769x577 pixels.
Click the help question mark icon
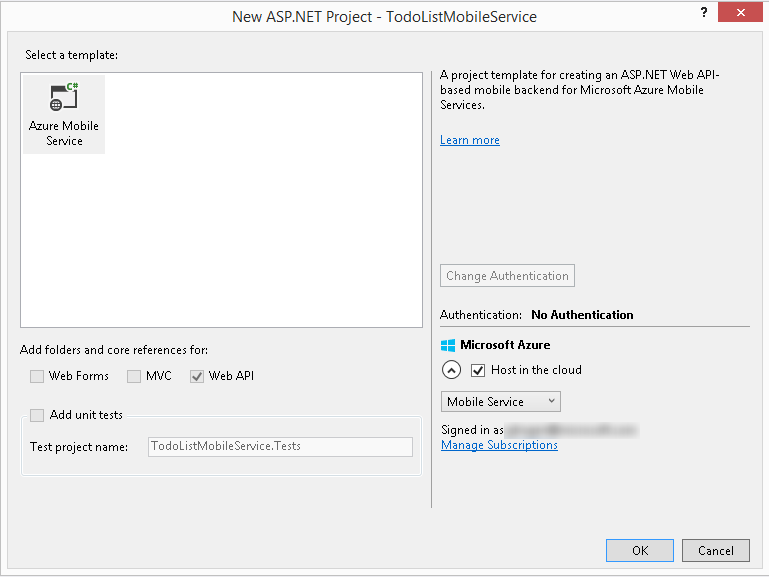point(704,13)
